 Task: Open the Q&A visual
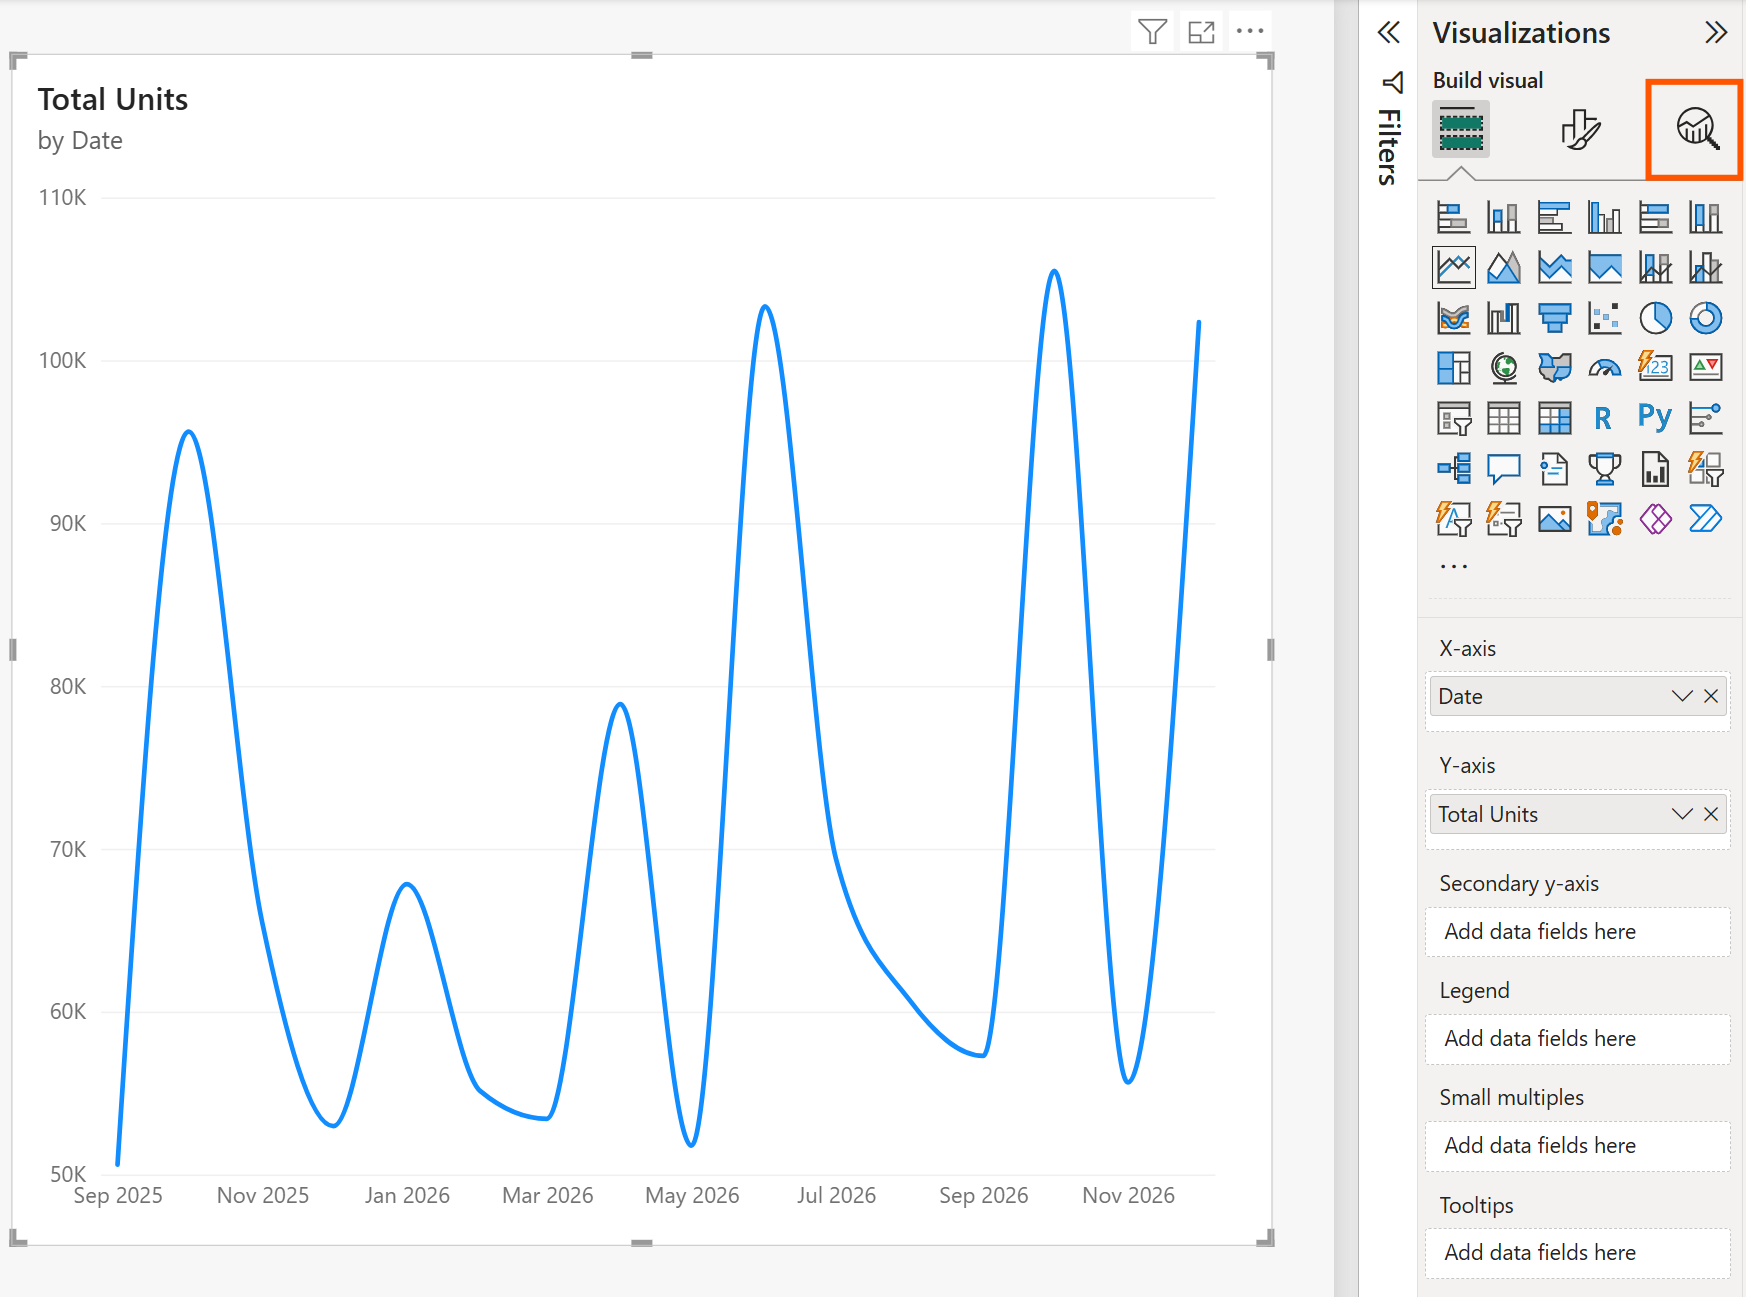tap(1504, 468)
